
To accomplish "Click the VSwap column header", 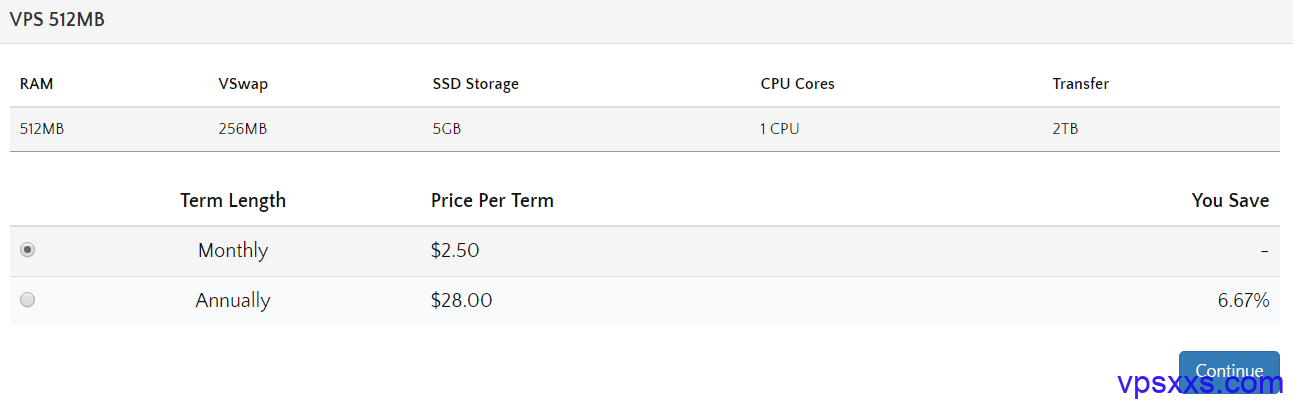I will click(243, 84).
